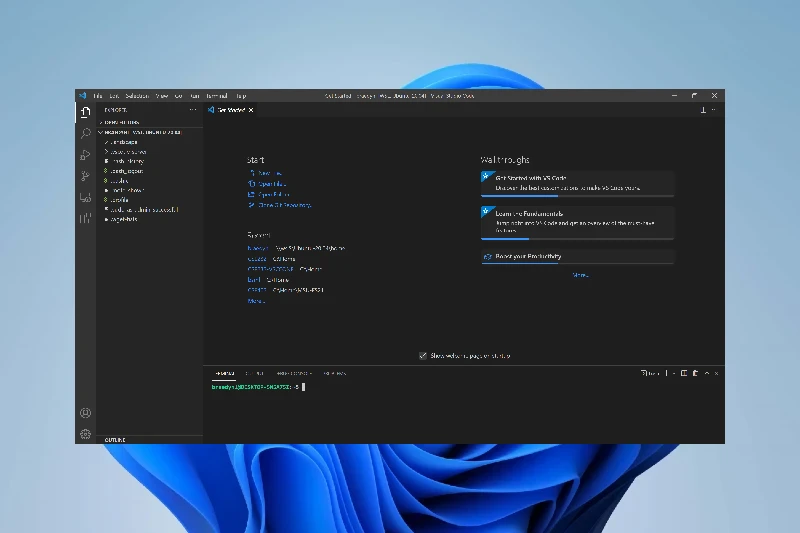The width and height of the screenshot is (800, 533).
Task: Open the Remote Explorer view
Action: pyautogui.click(x=85, y=197)
